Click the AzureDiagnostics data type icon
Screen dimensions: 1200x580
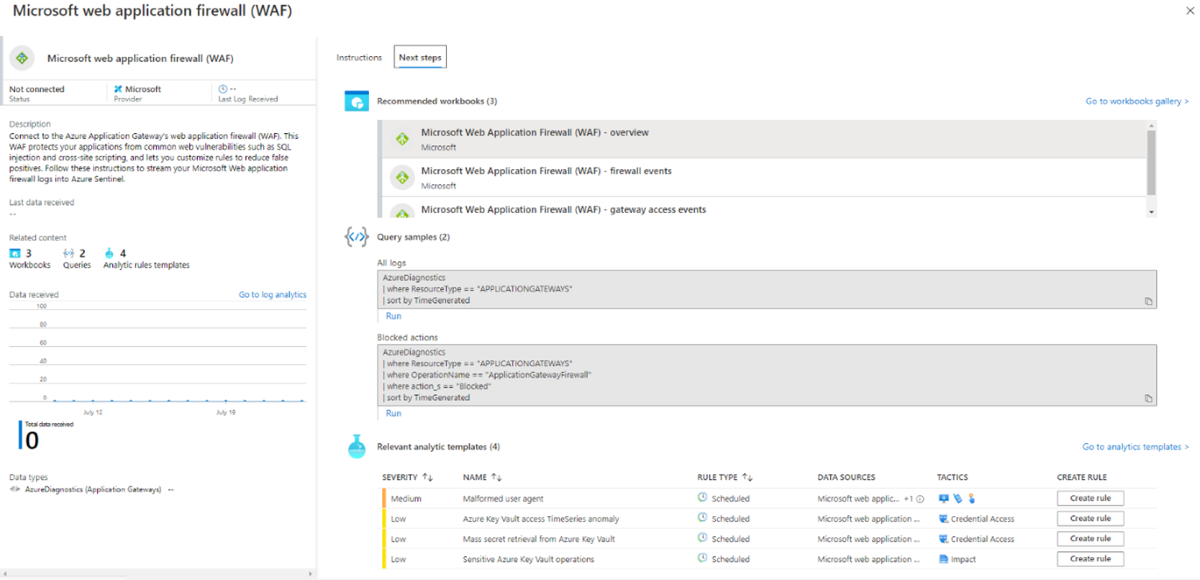tap(15, 490)
